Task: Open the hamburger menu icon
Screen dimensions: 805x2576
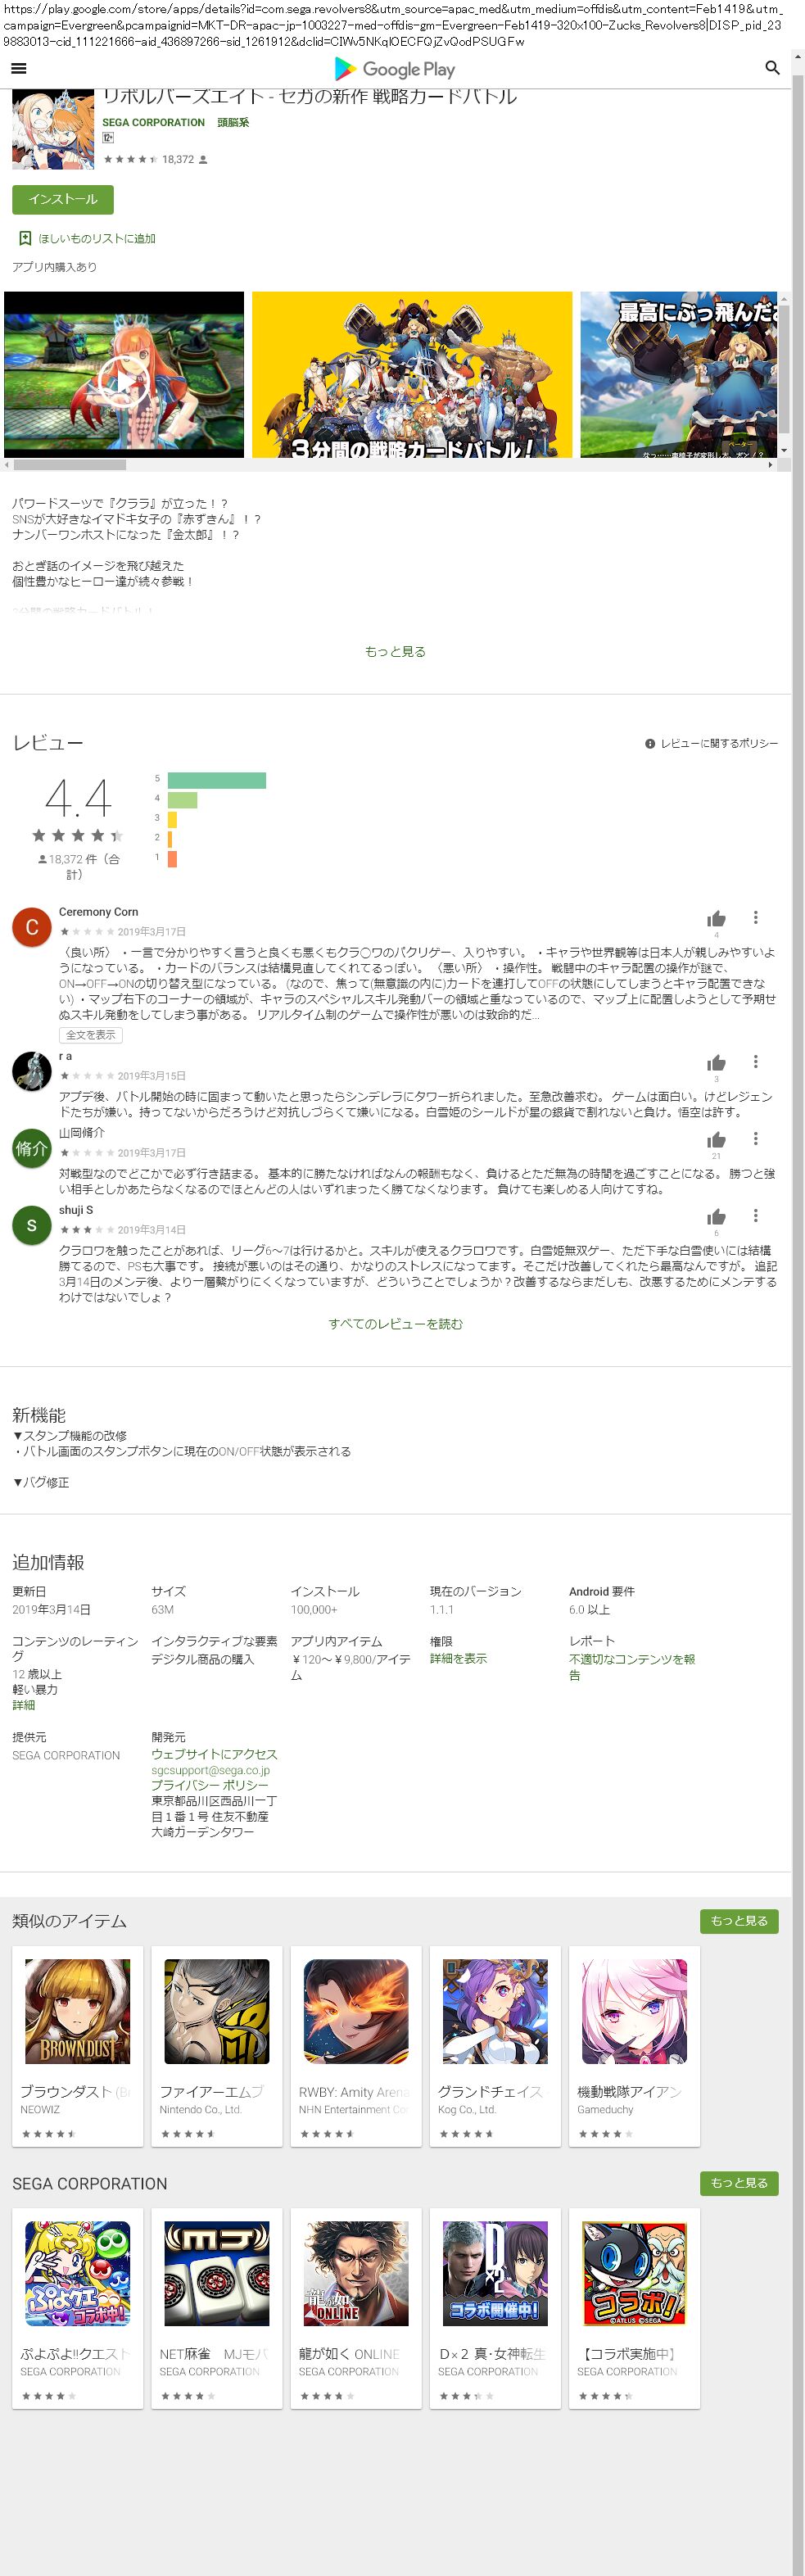Action: (18, 68)
